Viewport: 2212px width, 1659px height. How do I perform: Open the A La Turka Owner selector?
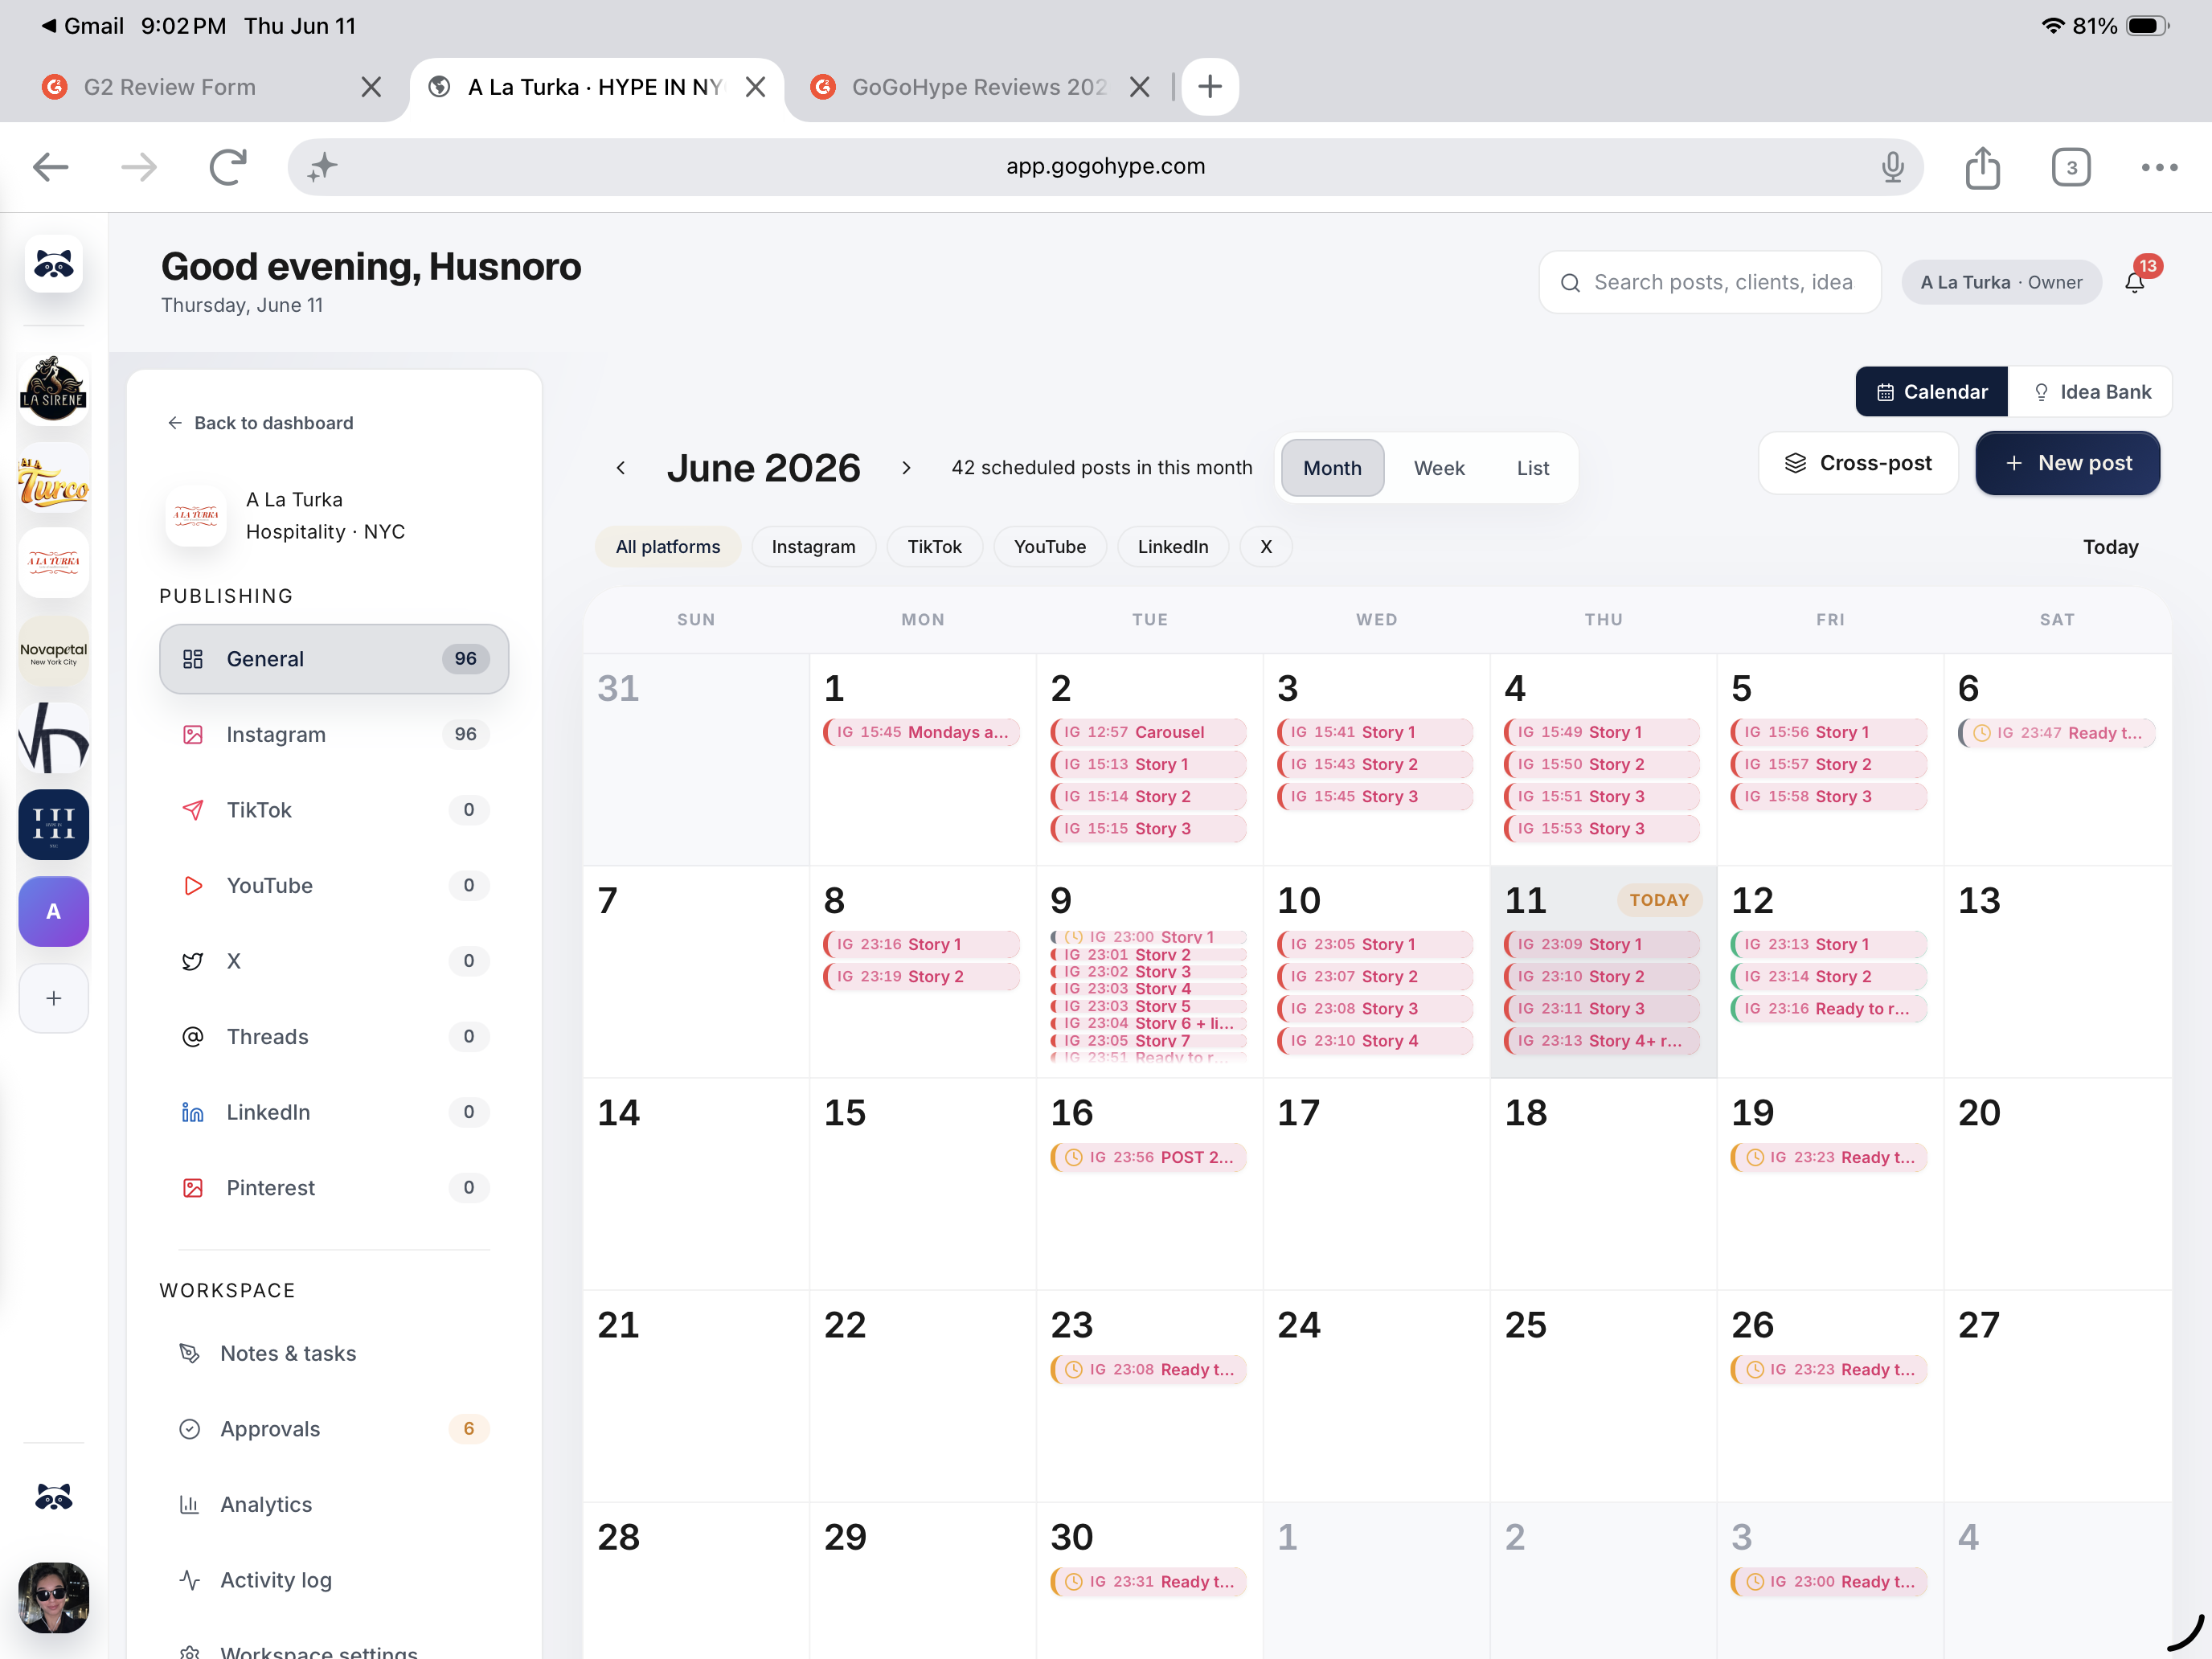pyautogui.click(x=2000, y=282)
